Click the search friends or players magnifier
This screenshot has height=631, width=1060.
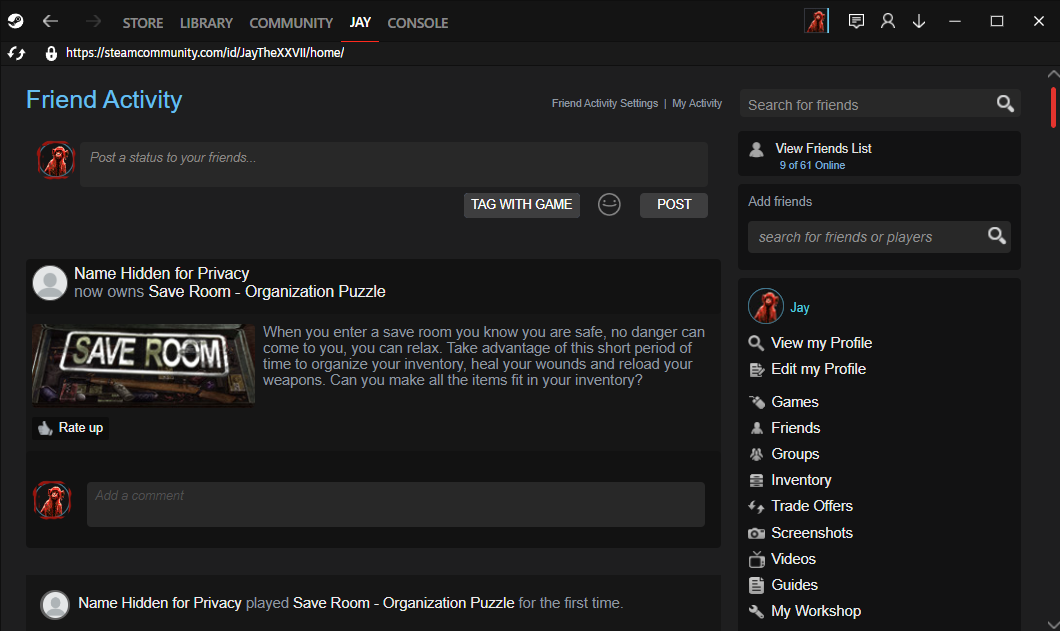coord(996,235)
